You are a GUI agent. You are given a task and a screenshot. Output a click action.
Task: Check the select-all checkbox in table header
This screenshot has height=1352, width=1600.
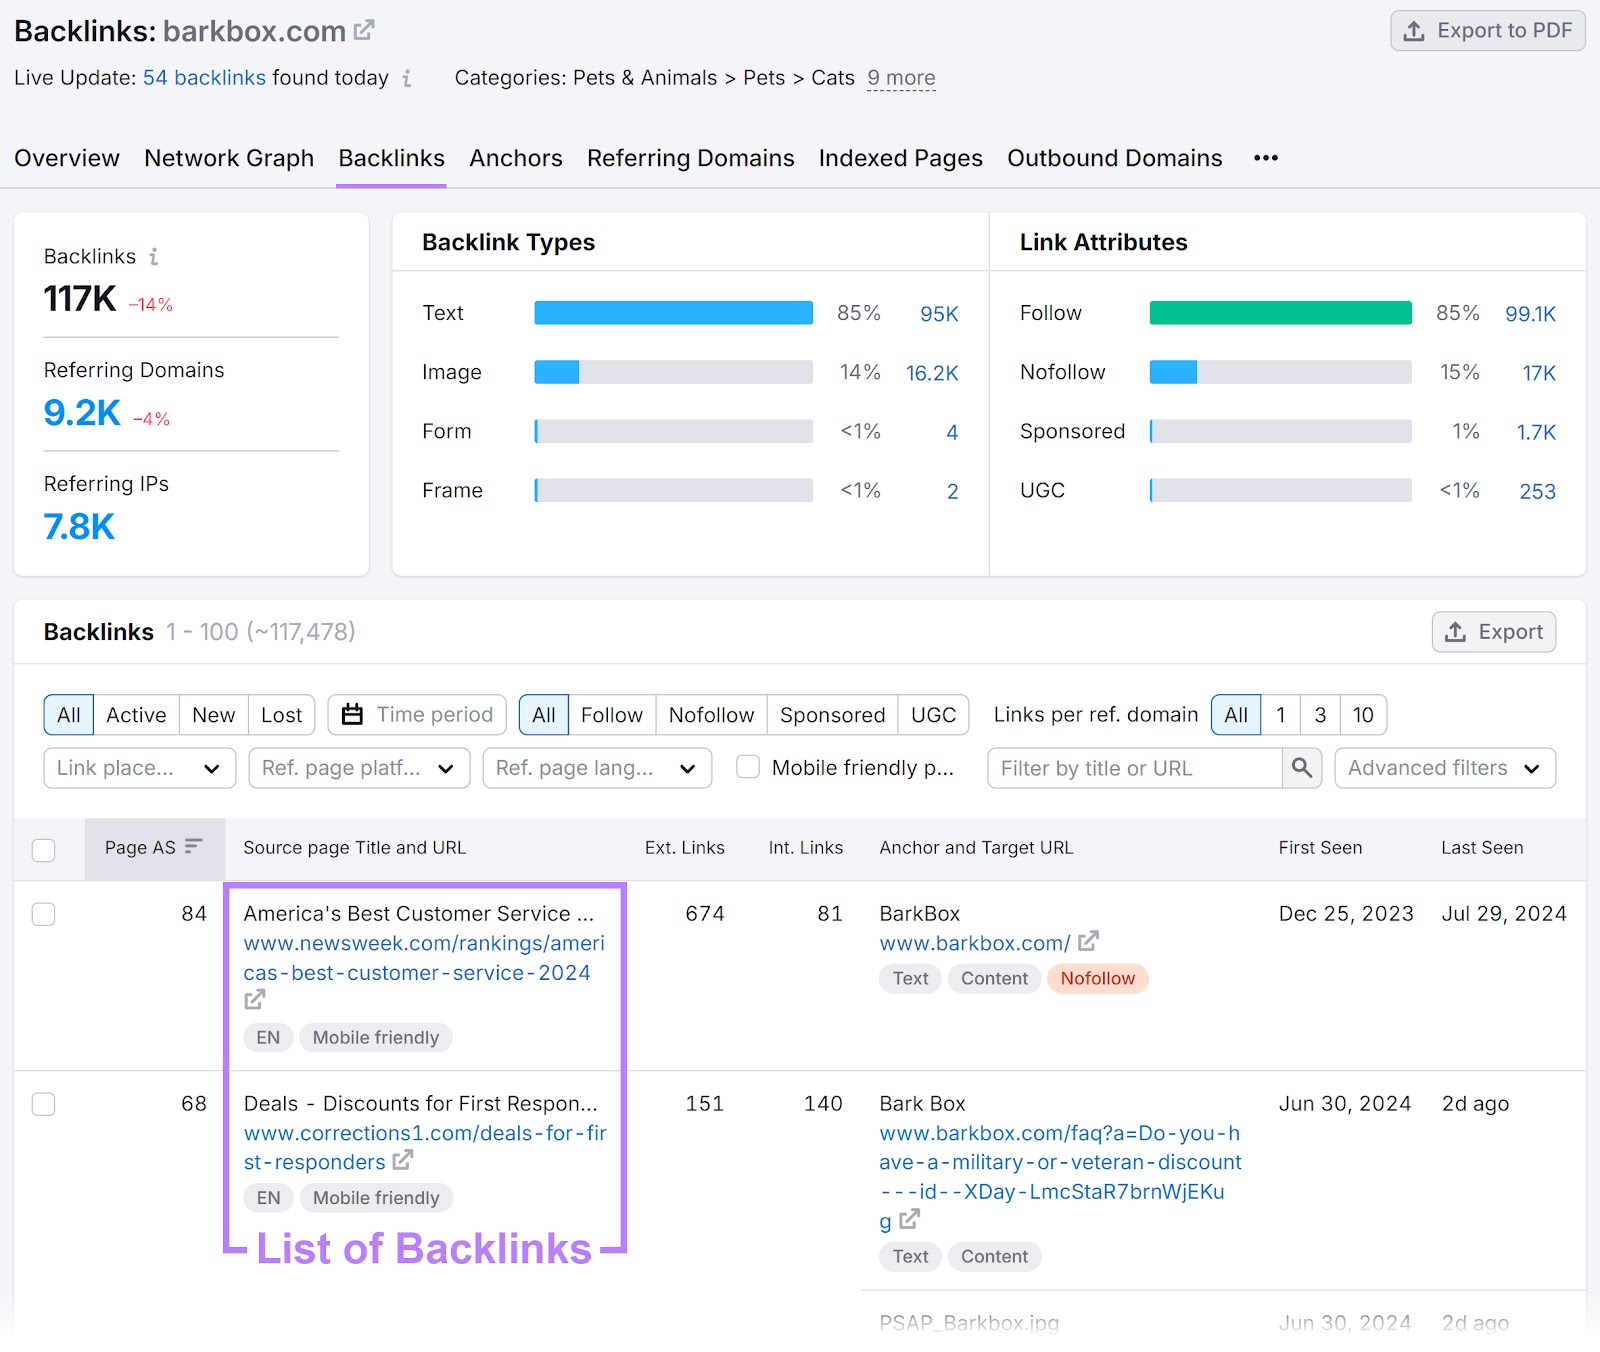43,849
